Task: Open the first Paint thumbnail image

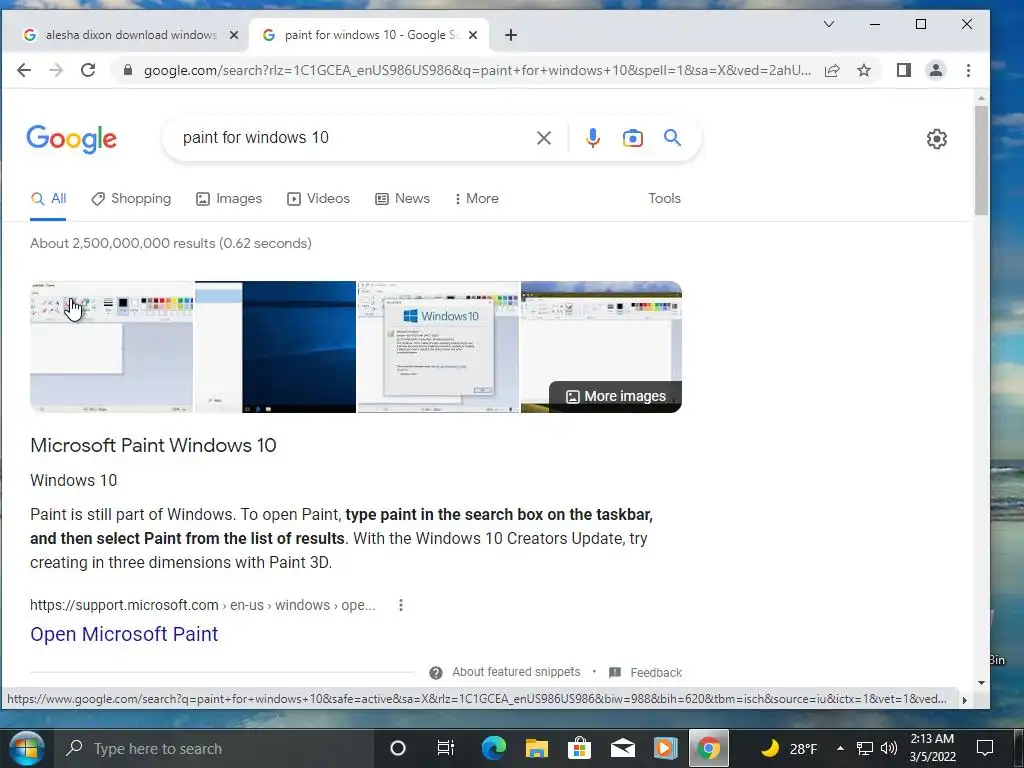Action: click(112, 347)
